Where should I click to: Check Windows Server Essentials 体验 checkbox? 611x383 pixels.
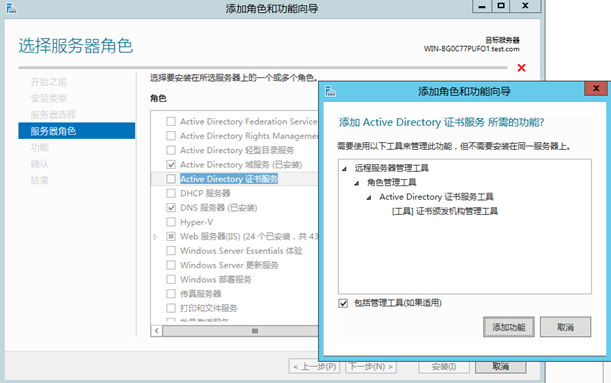171,251
